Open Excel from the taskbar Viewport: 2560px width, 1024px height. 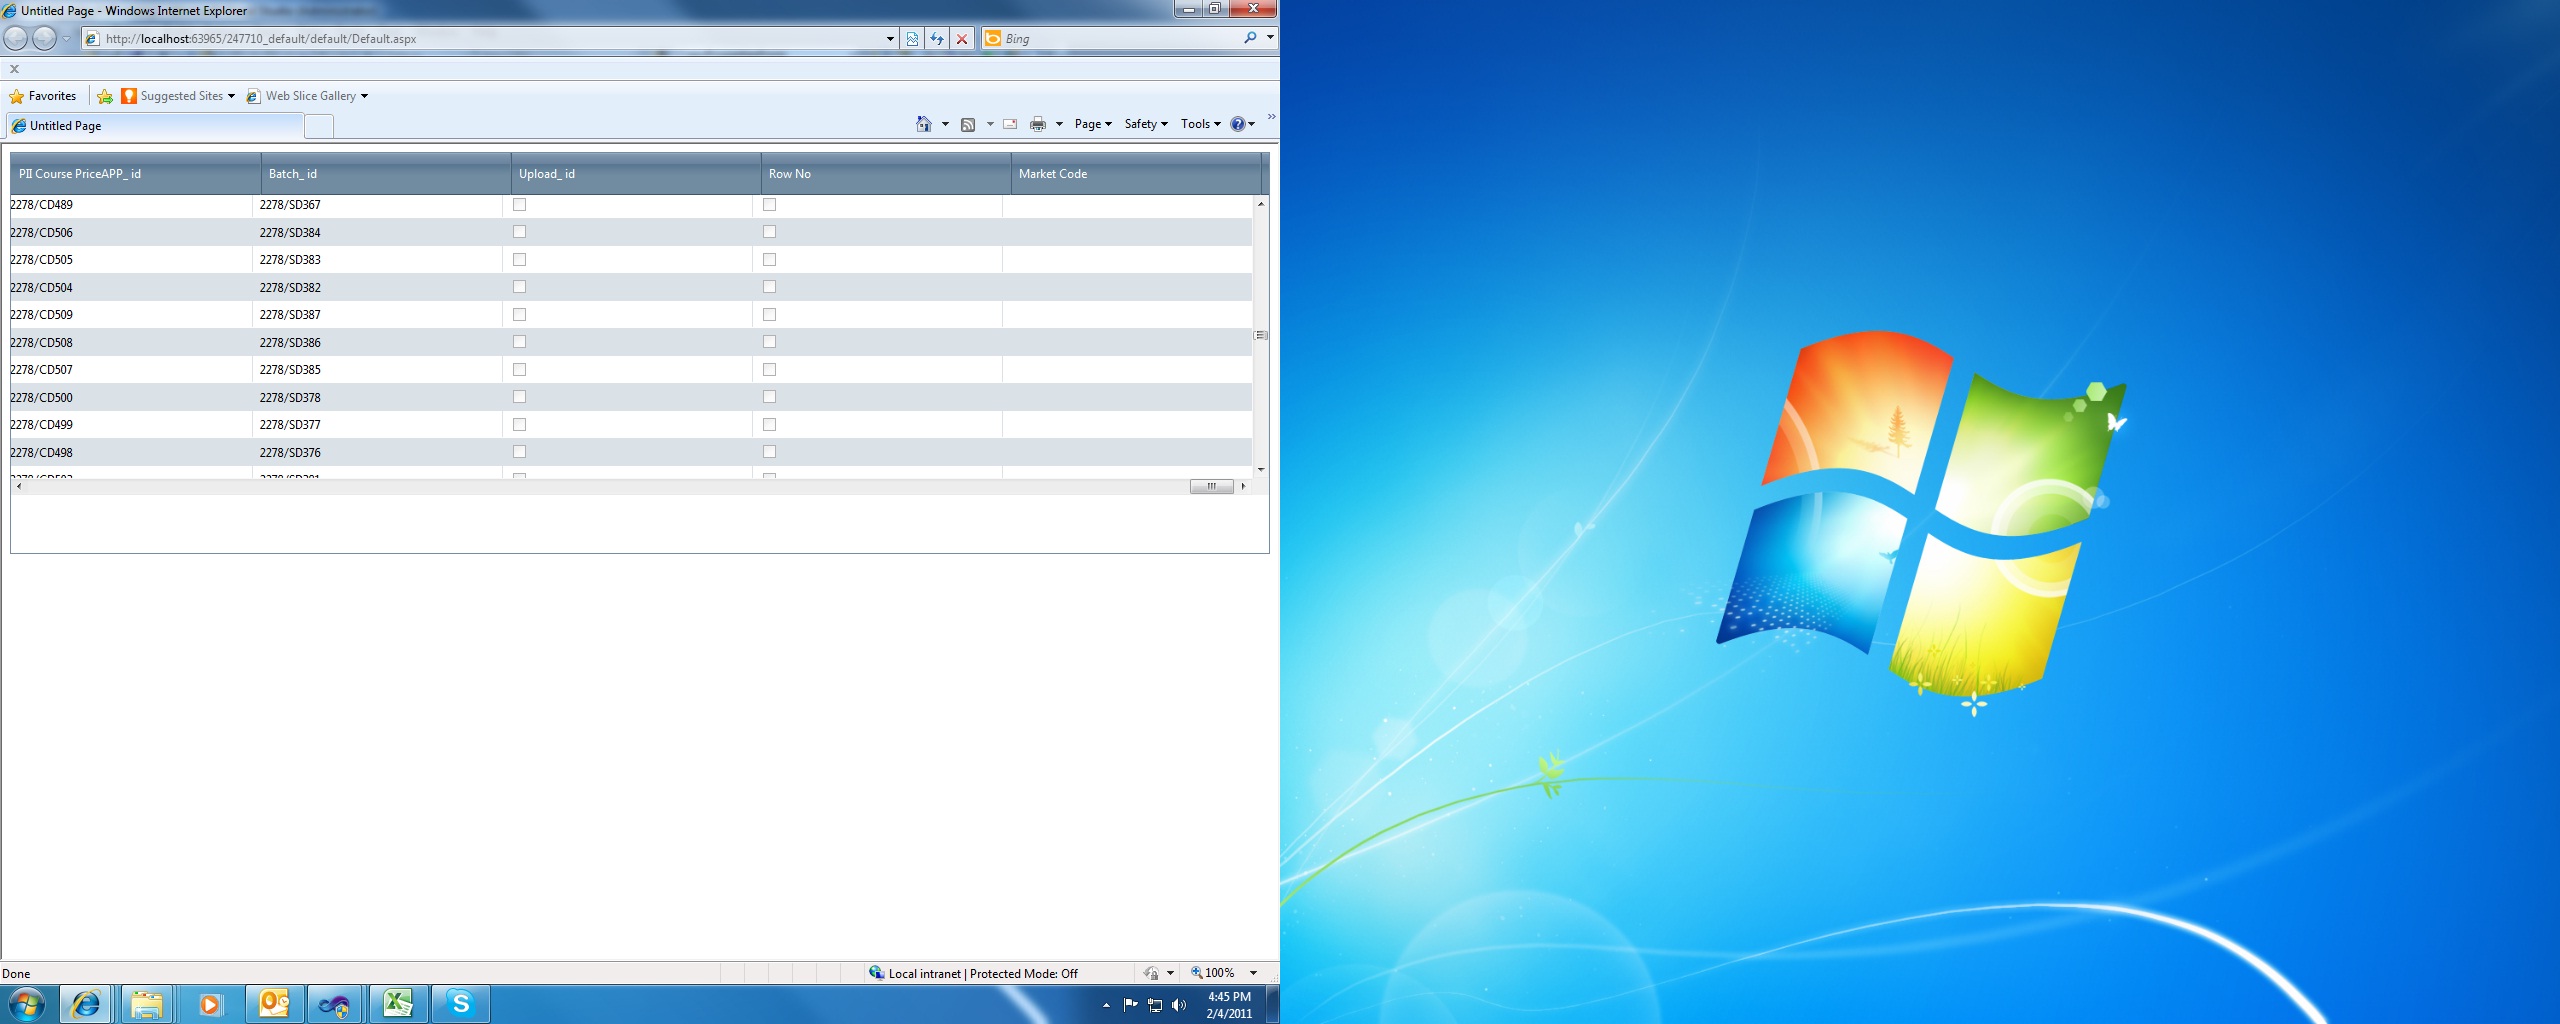[x=398, y=1004]
